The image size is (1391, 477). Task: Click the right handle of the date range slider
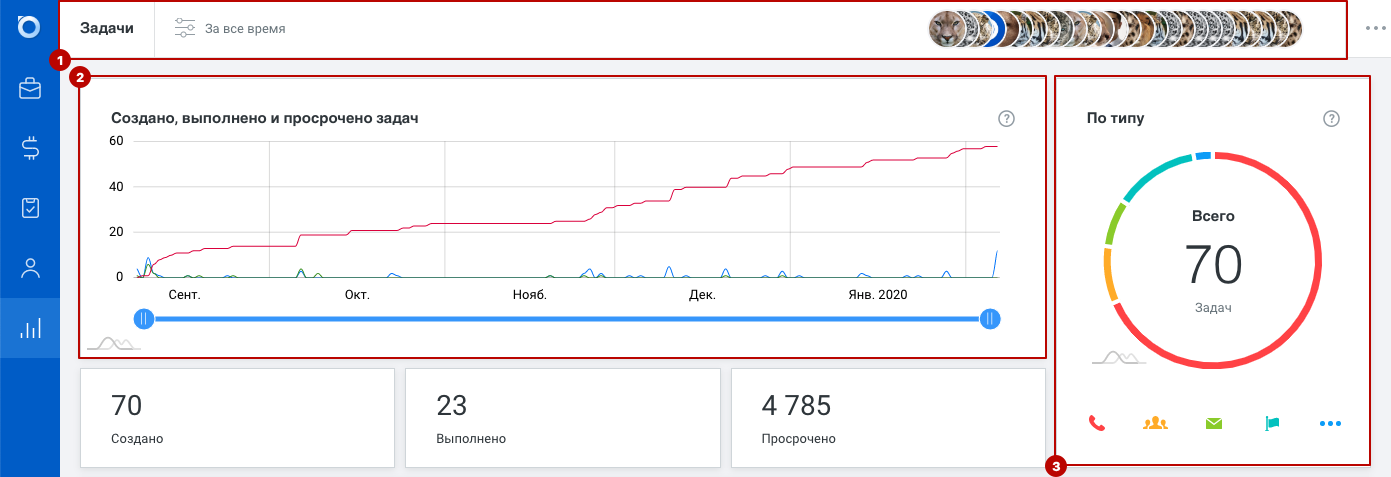coord(990,319)
